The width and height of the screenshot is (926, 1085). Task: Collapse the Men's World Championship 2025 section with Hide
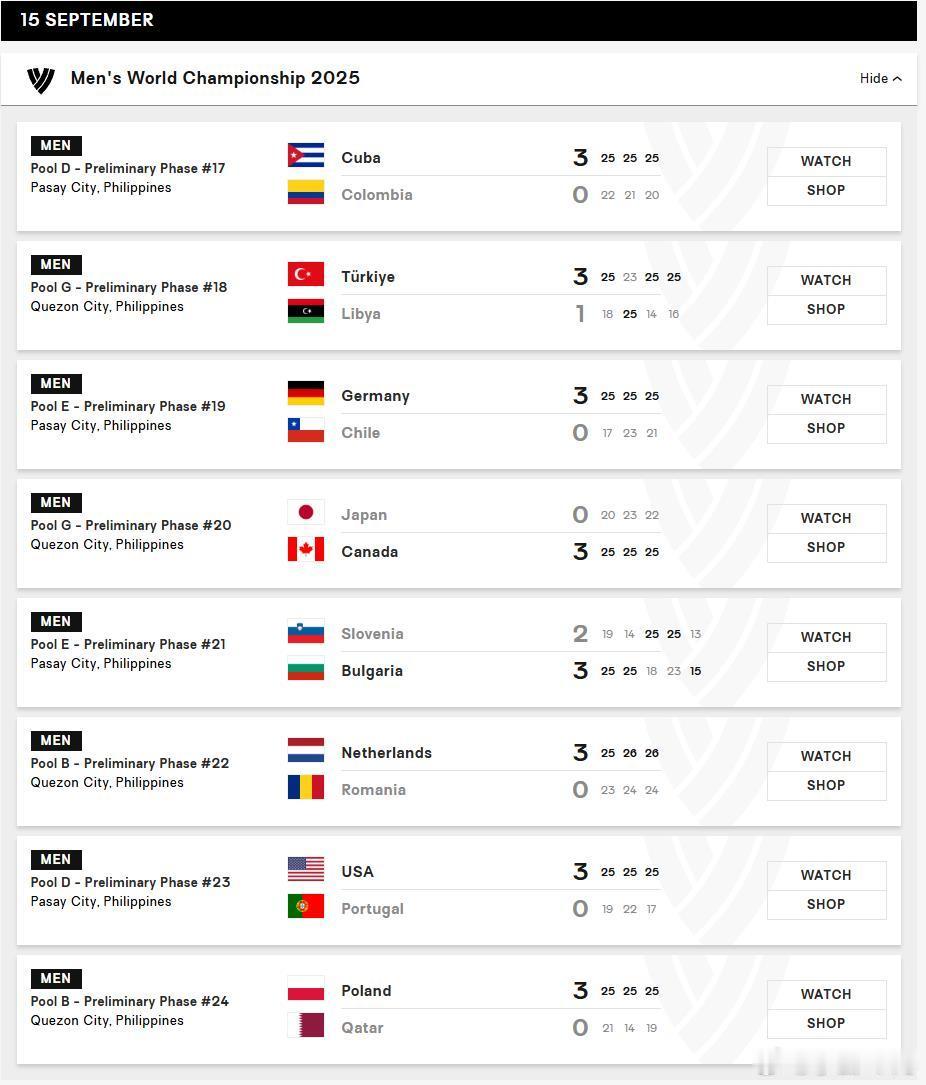(880, 78)
